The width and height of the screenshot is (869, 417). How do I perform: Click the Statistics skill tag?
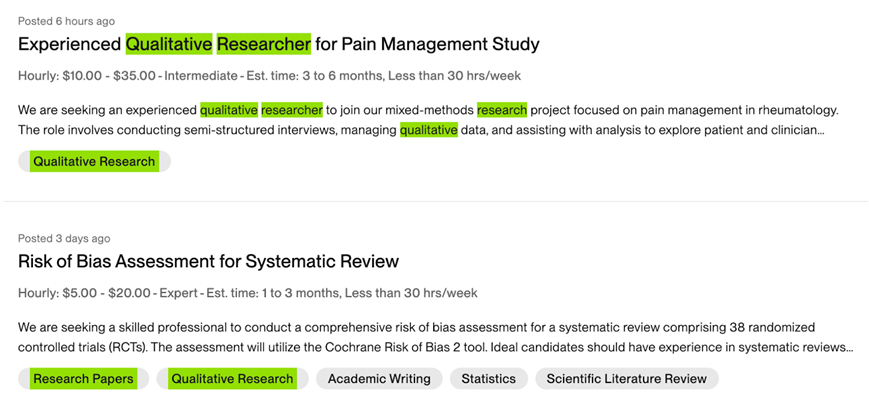[x=488, y=379]
